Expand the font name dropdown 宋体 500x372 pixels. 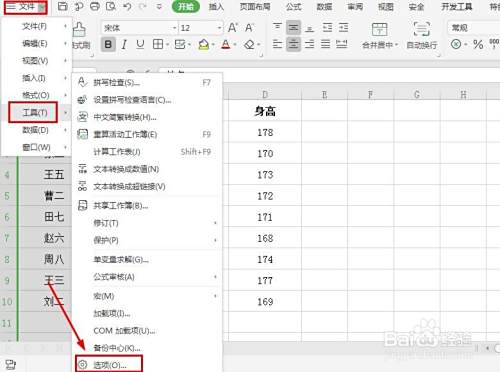[x=175, y=28]
